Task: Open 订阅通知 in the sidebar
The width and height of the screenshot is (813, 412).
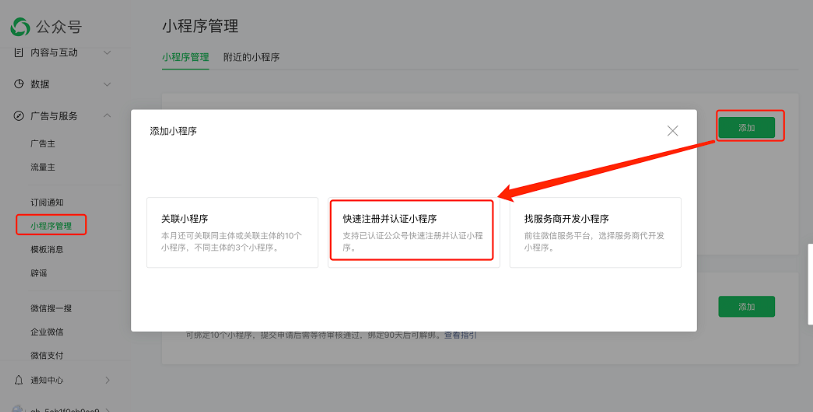Action: pos(47,202)
